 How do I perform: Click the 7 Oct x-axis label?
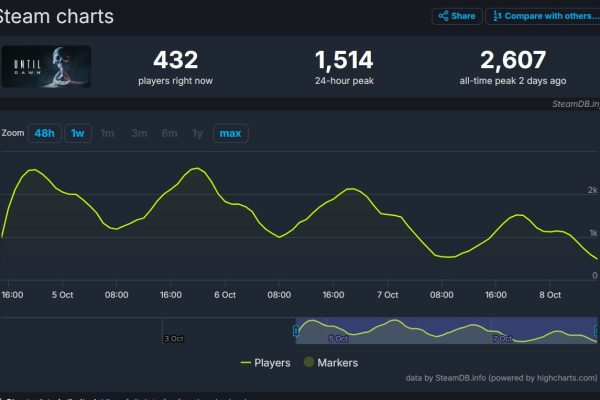pos(388,295)
